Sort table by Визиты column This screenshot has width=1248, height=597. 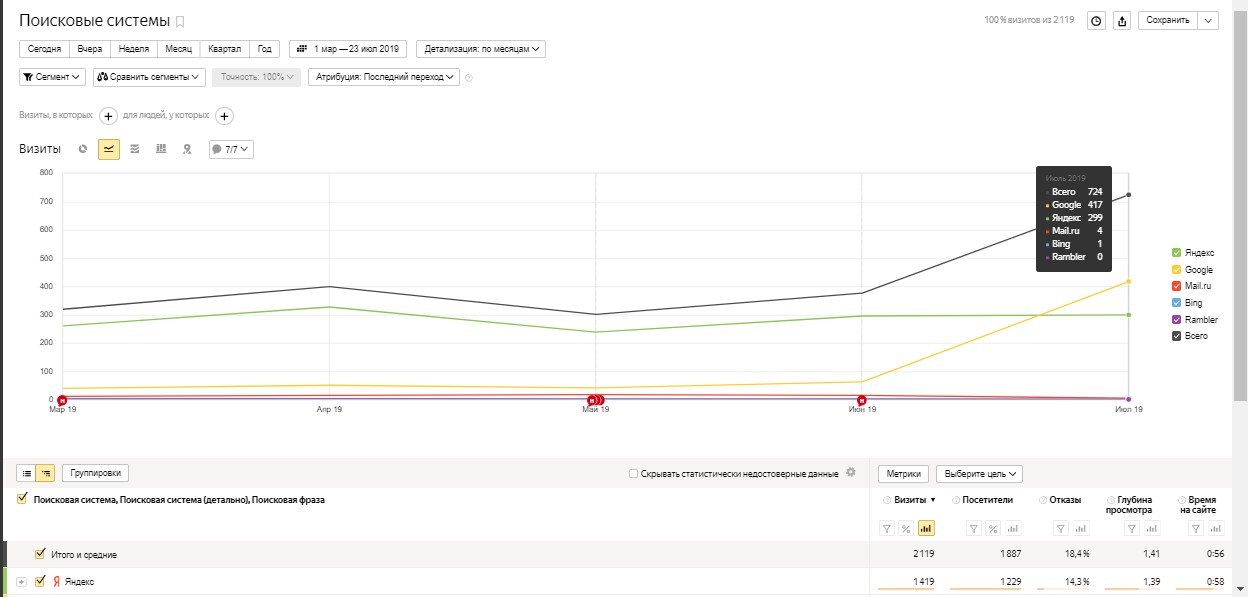(909, 500)
